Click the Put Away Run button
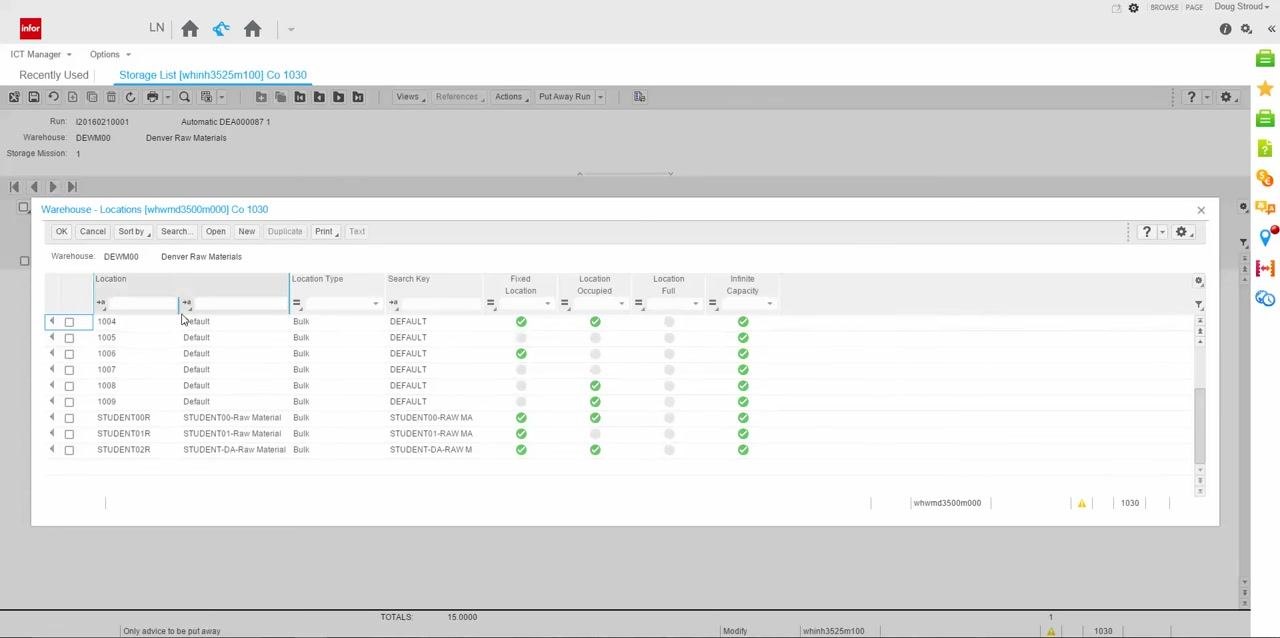 (564, 97)
